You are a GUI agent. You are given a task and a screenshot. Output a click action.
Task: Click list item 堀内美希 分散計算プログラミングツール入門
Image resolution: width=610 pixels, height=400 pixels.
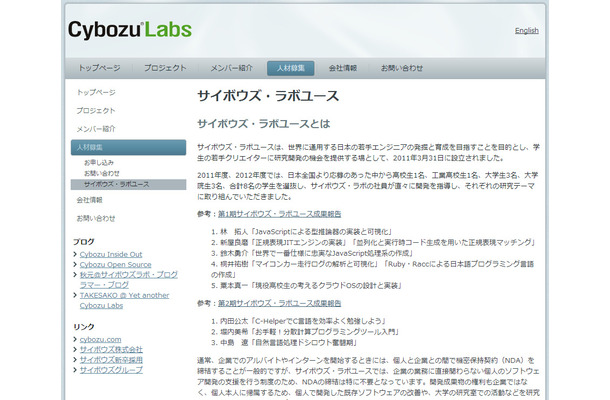[305, 332]
